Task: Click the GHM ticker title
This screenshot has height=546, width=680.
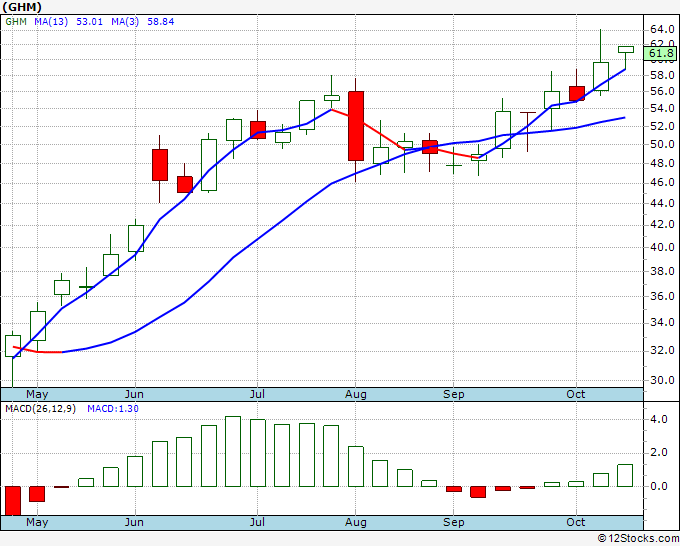Action: (22, 7)
